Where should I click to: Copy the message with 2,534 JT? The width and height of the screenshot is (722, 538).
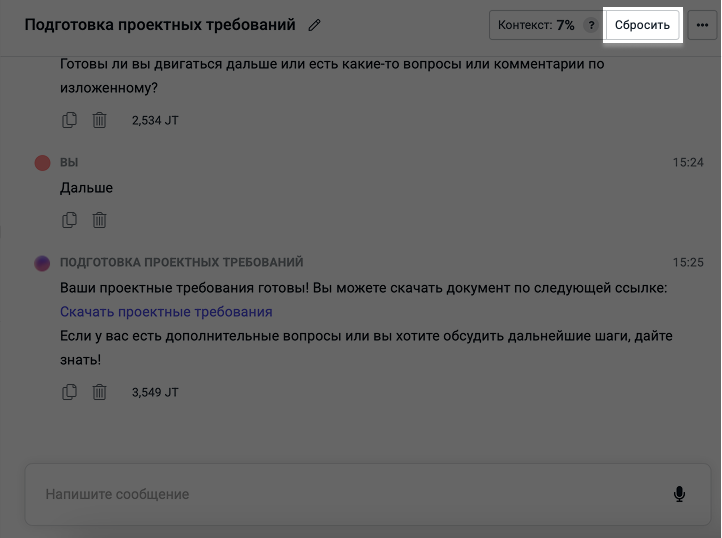(69, 120)
